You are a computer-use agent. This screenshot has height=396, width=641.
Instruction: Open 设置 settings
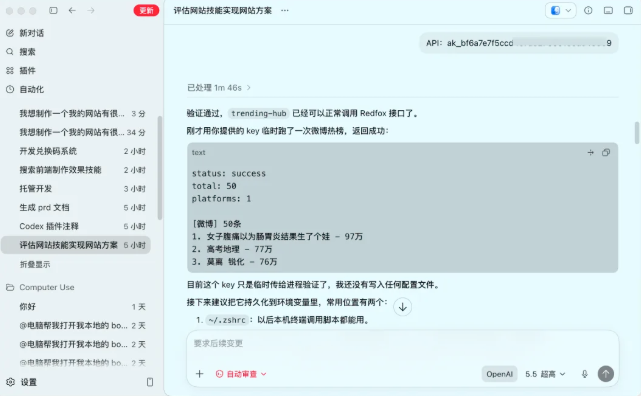[x=22, y=382]
